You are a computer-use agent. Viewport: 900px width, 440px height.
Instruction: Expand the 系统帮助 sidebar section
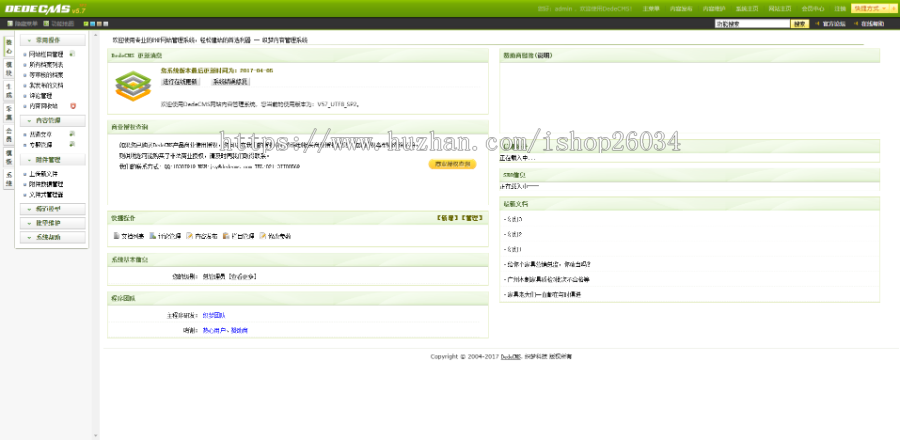(x=53, y=237)
